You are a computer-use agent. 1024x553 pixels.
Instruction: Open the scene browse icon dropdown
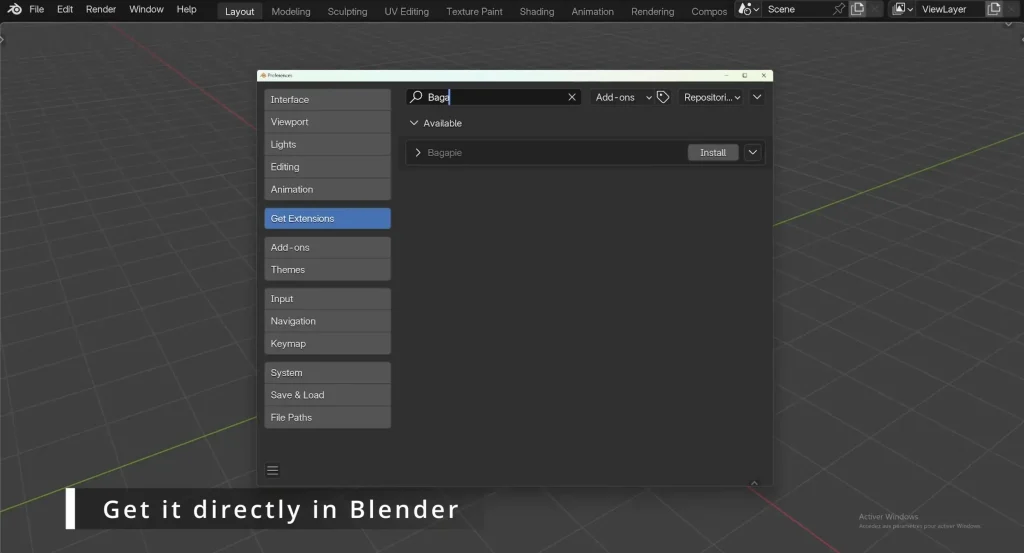(x=748, y=10)
